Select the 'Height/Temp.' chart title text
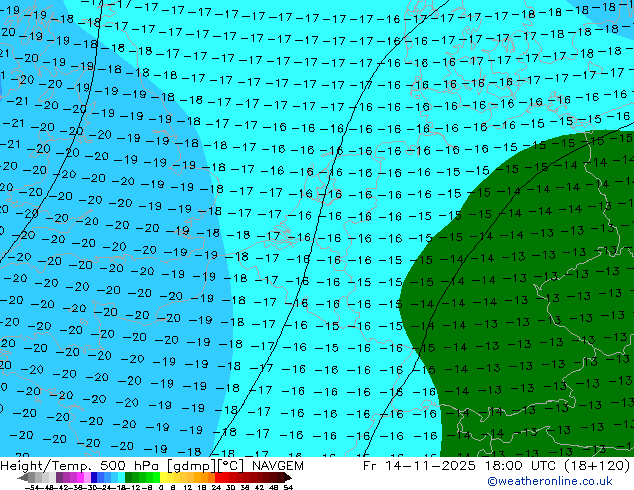 pos(47,466)
